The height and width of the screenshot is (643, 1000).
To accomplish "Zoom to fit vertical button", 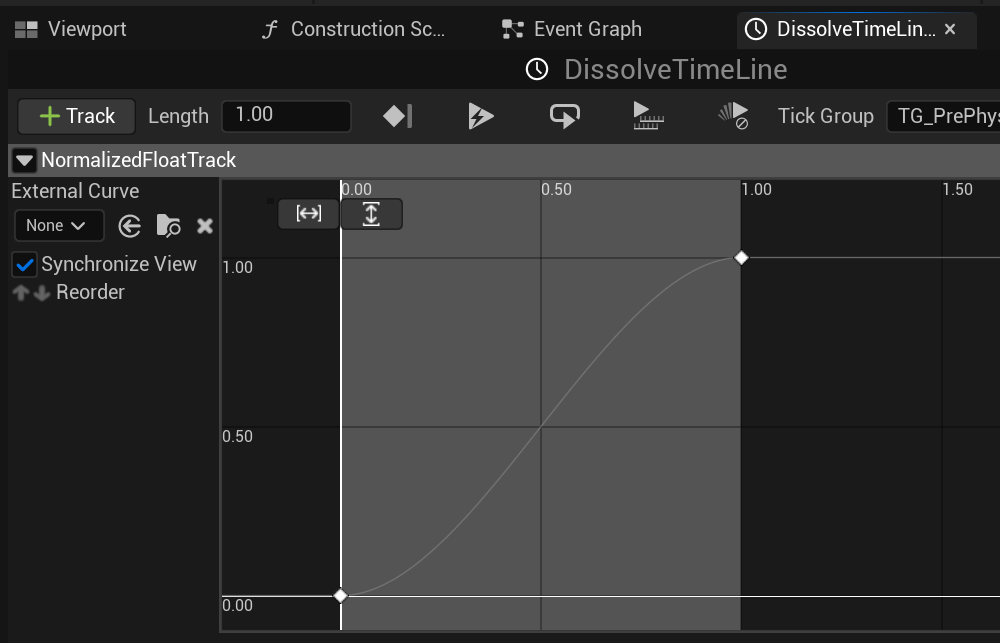I will [x=371, y=214].
